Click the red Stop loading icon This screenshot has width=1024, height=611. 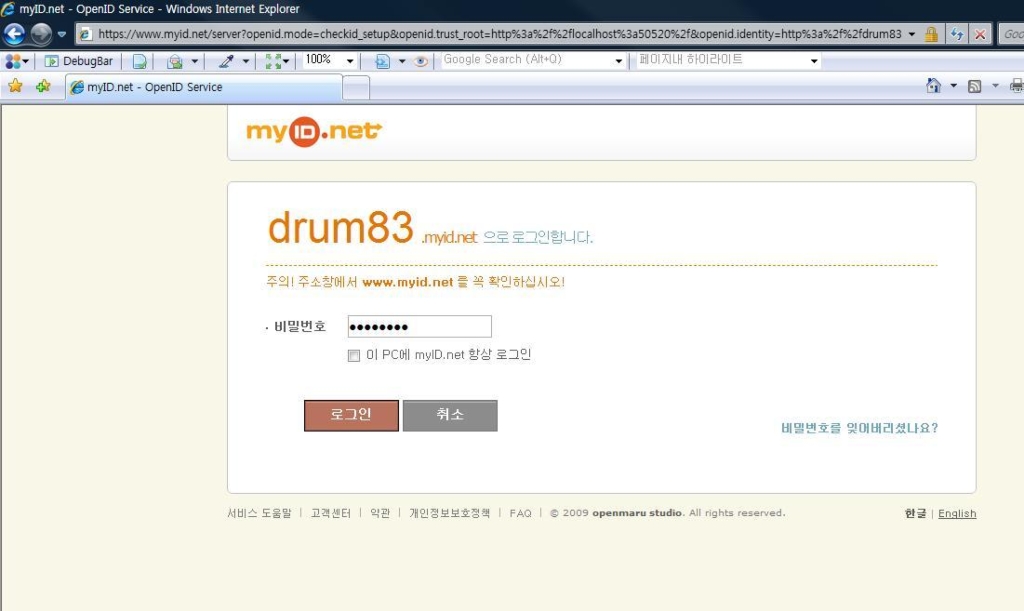click(x=980, y=34)
